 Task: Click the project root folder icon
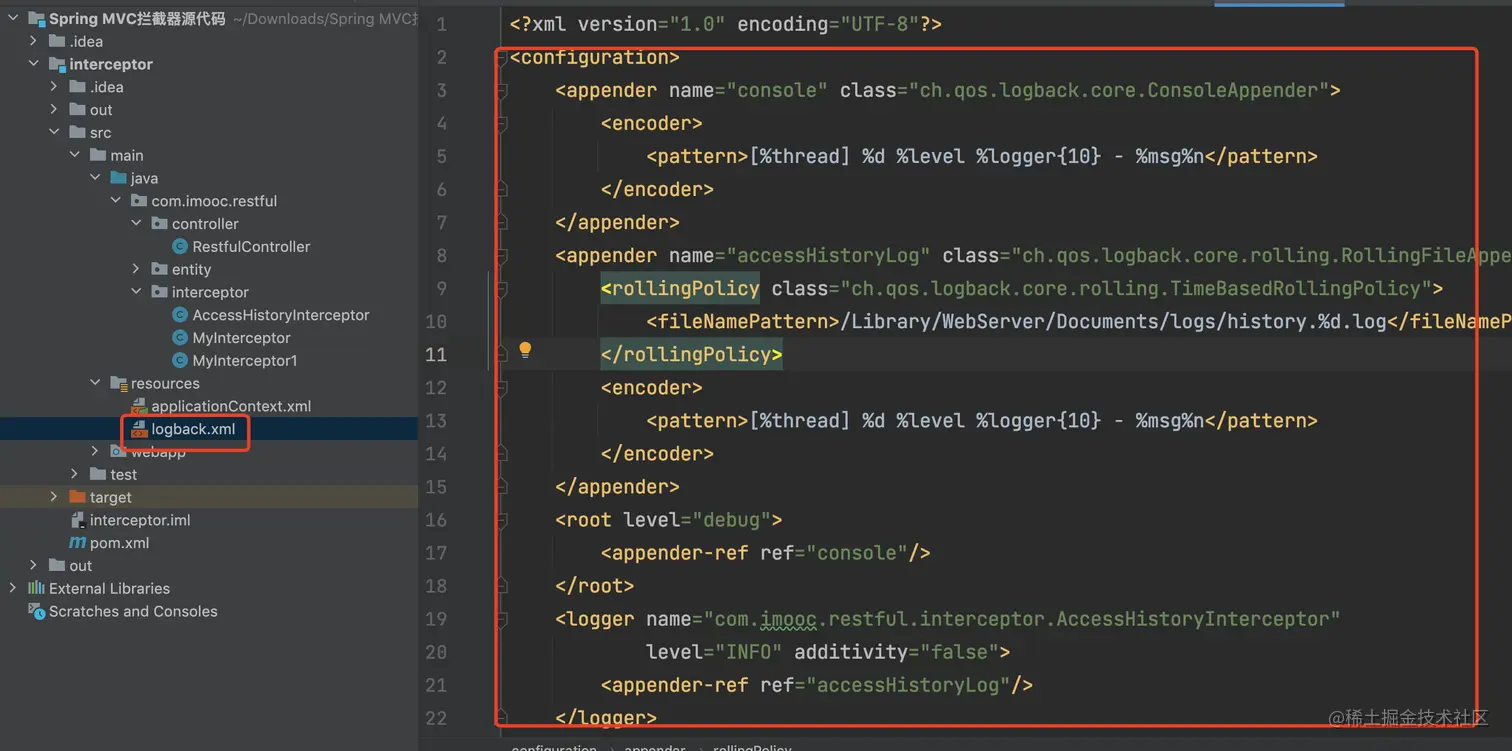36,19
